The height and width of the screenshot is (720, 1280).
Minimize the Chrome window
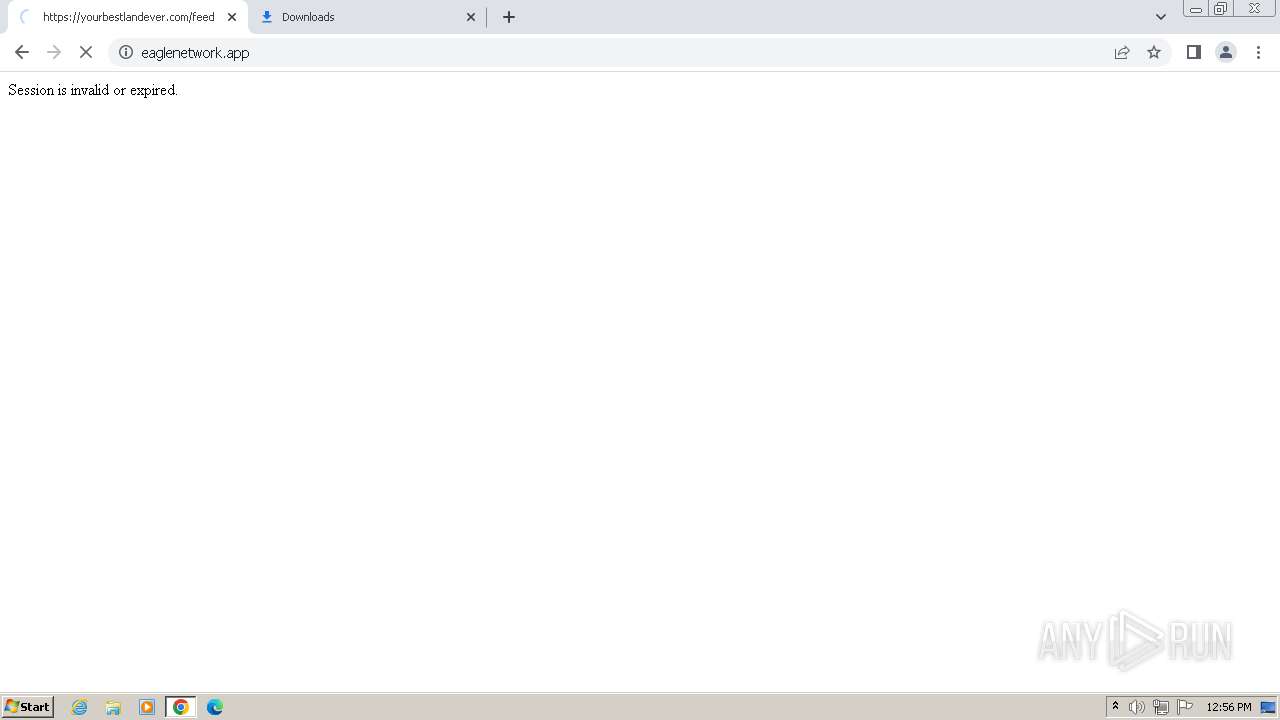tap(1196, 9)
